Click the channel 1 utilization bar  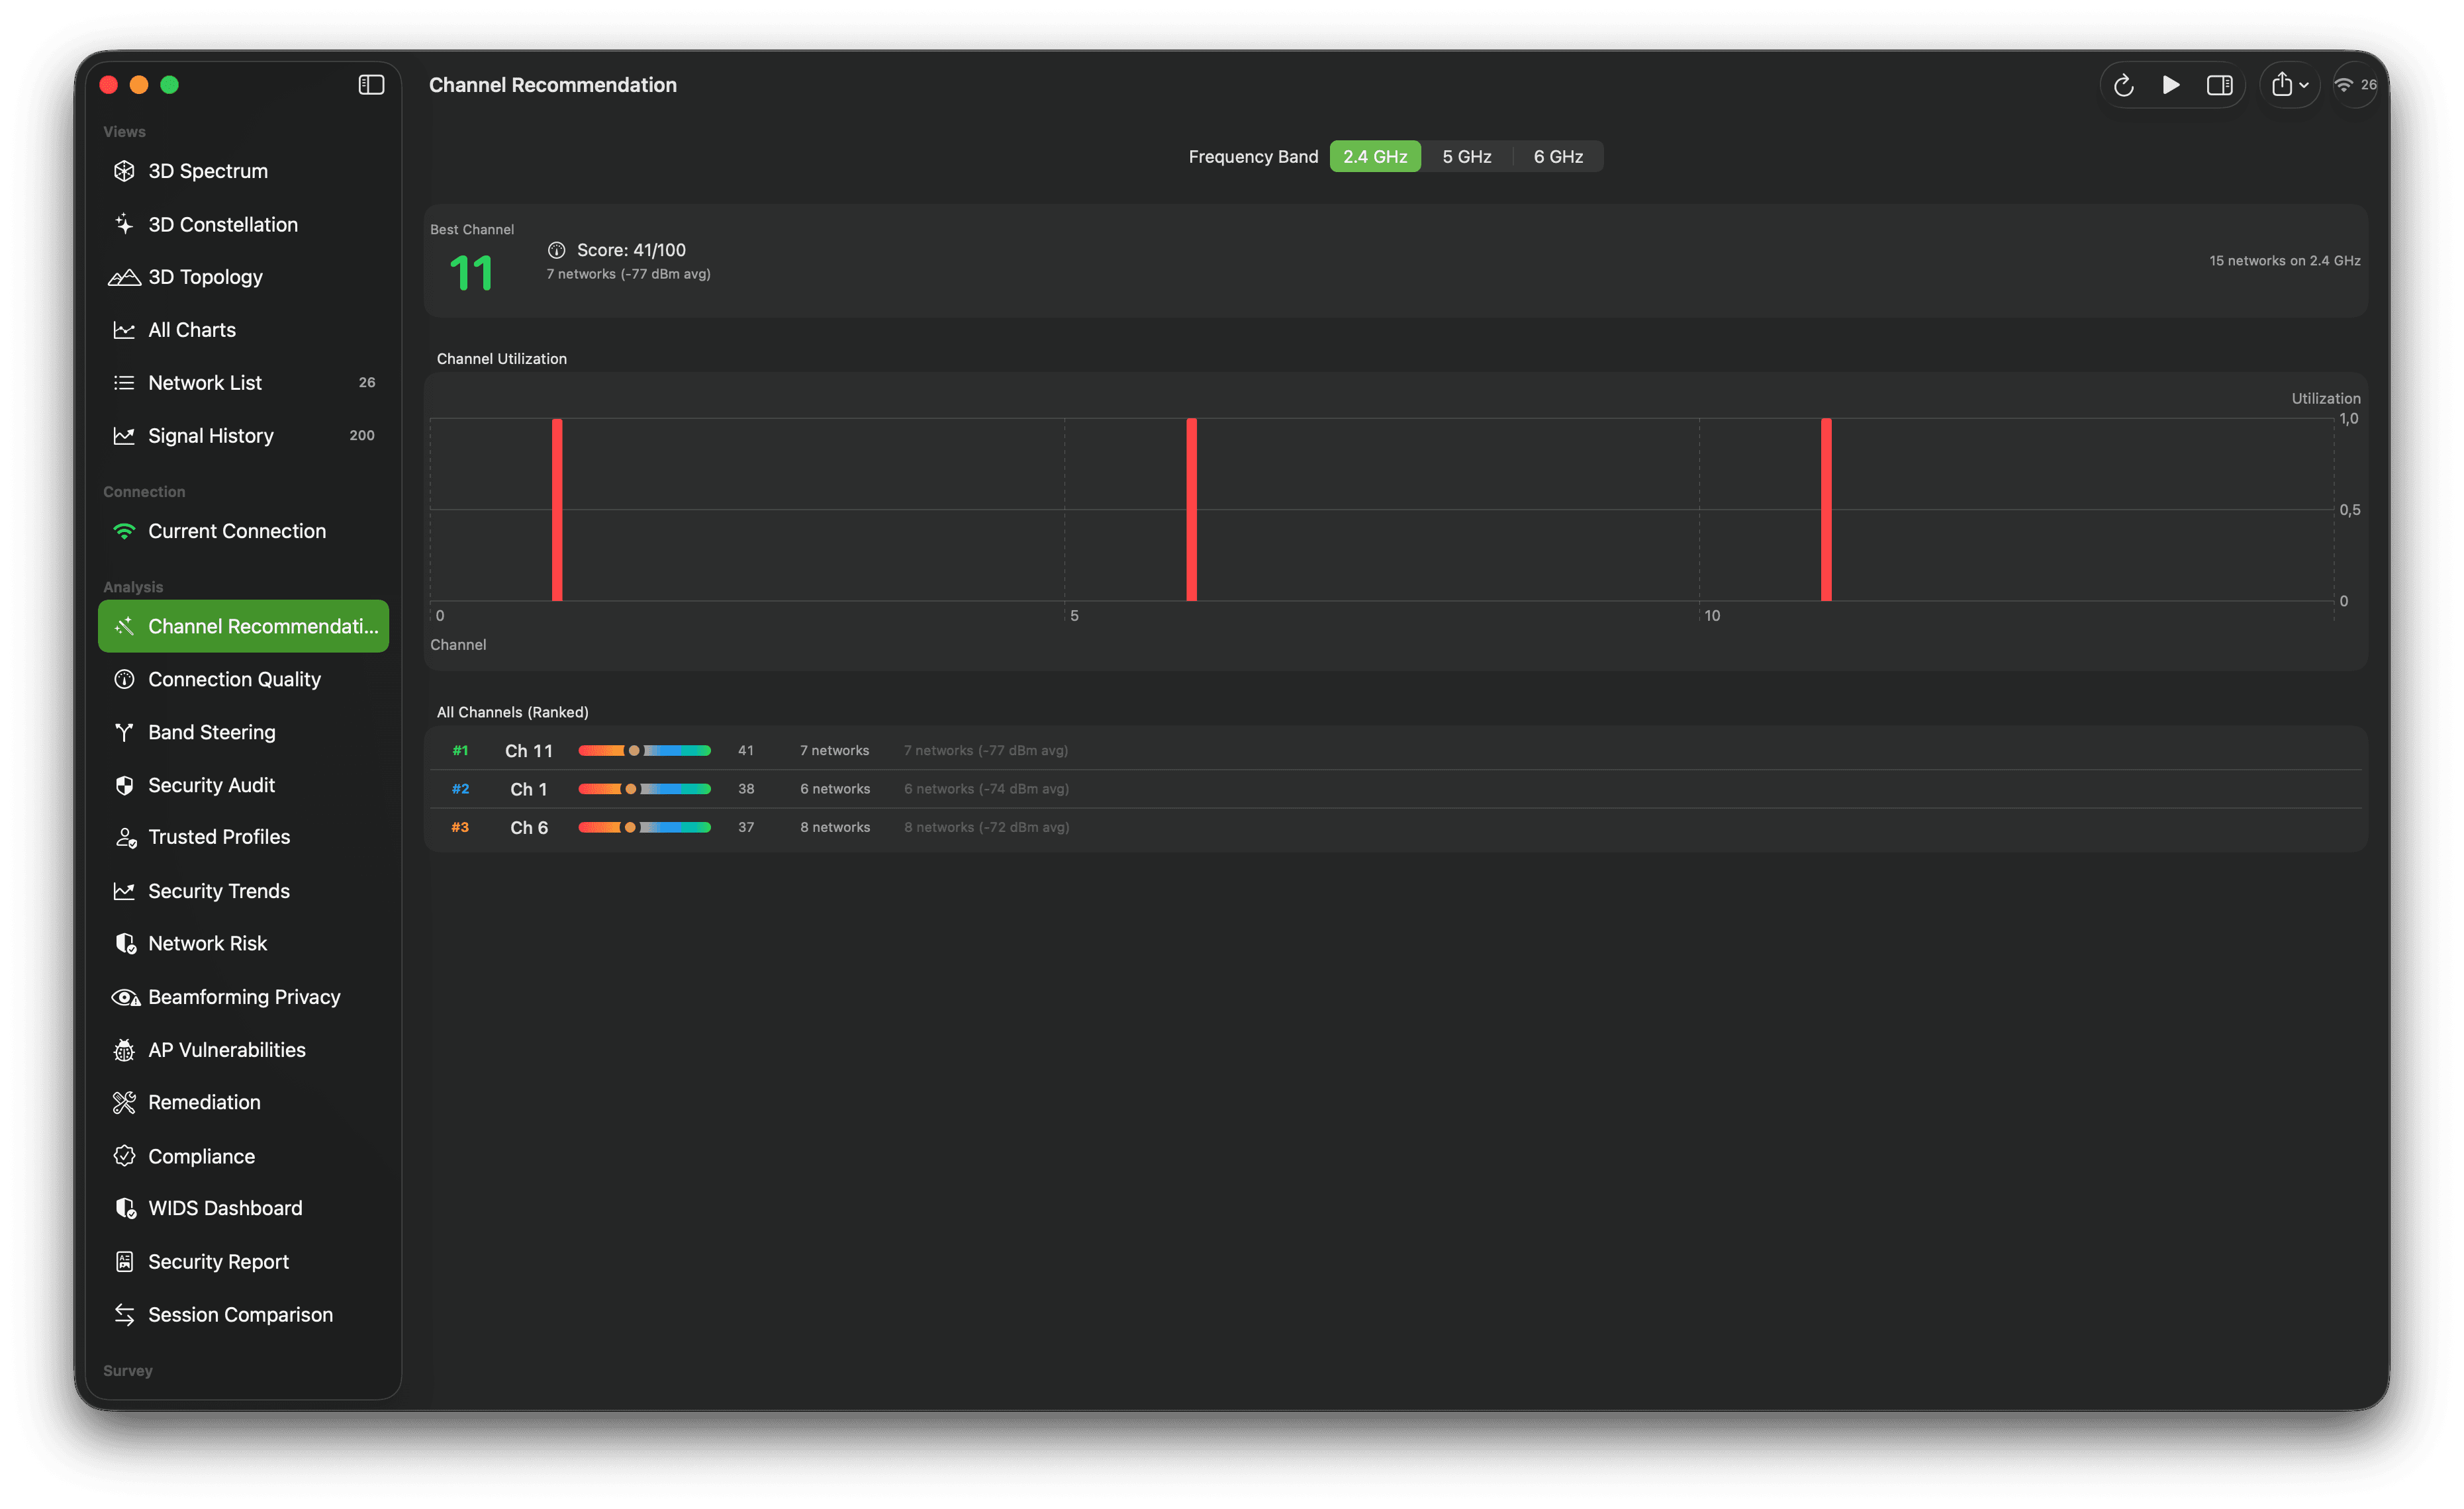557,510
